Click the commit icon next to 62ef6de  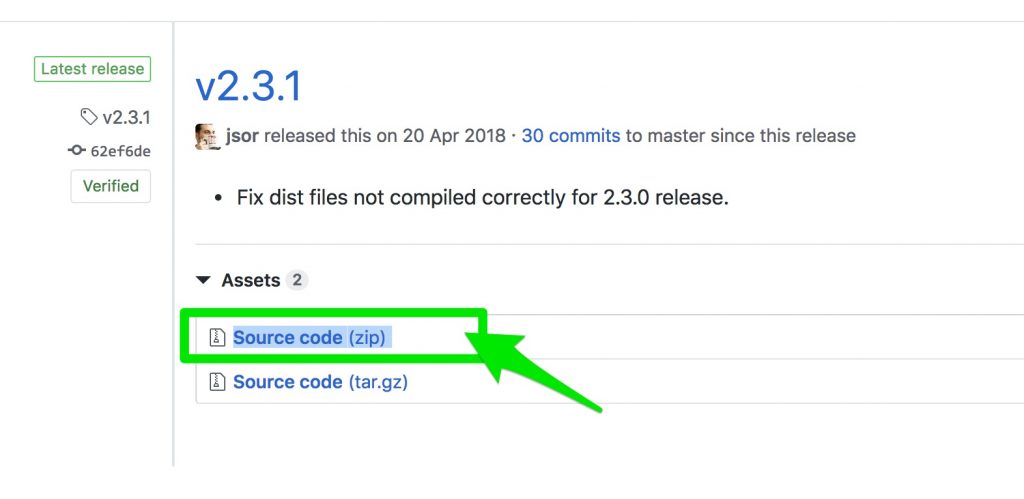[77, 150]
